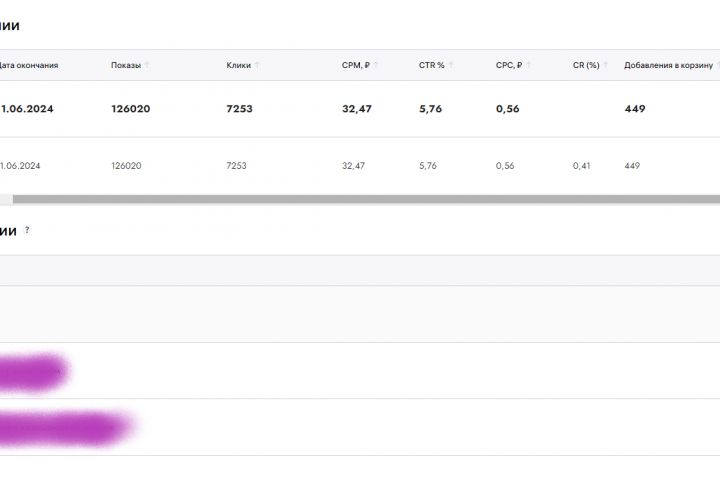720x480 pixels.
Task: Click the Дата окончания column header
Action: pyautogui.click(x=30, y=65)
